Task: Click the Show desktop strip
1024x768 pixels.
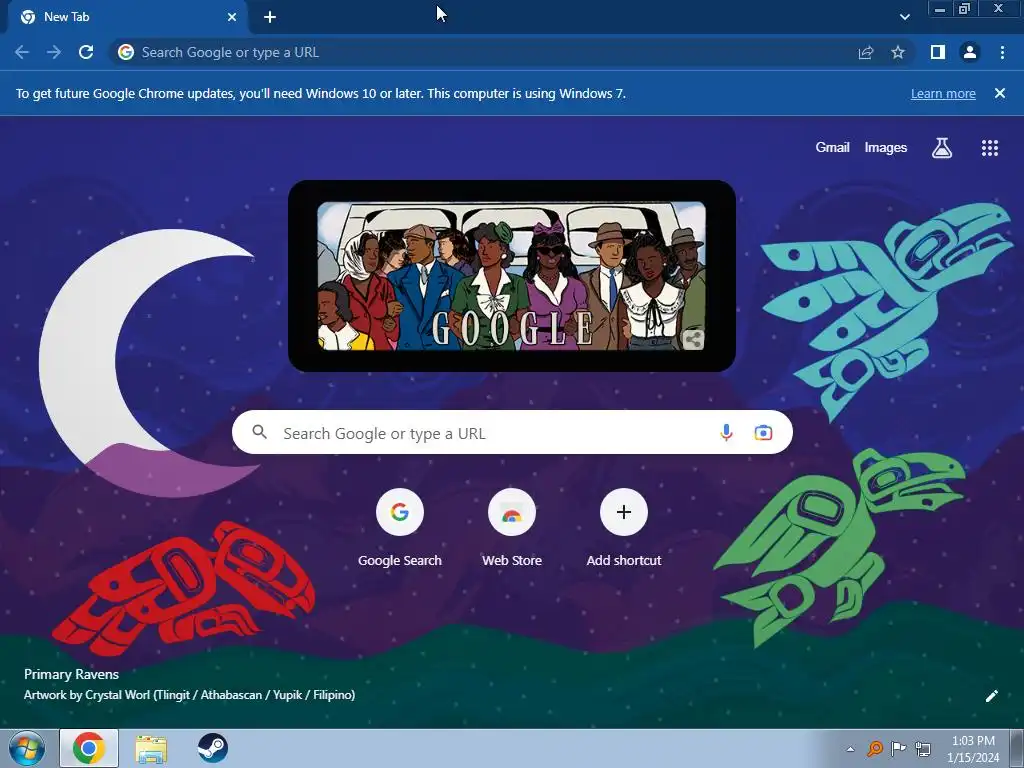Action: coord(1017,748)
